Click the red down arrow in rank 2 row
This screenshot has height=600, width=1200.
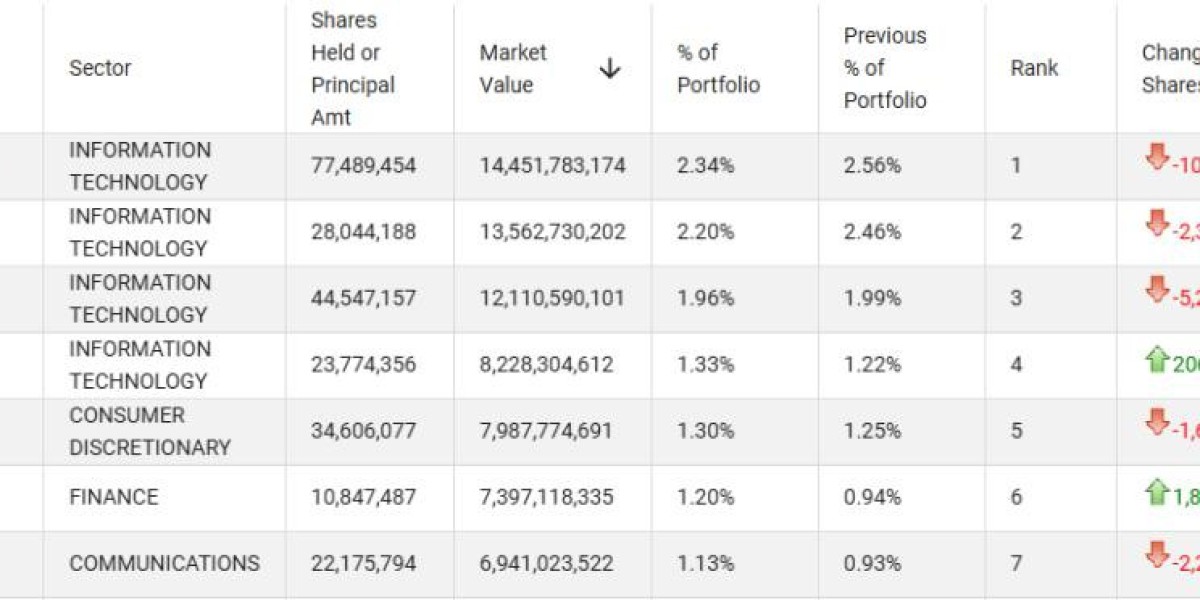(x=1157, y=223)
